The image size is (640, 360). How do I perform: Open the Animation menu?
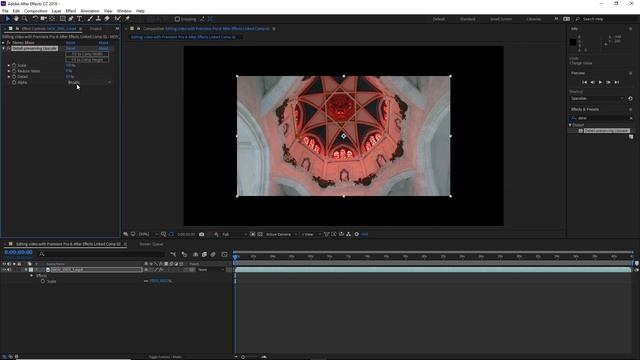[90, 11]
